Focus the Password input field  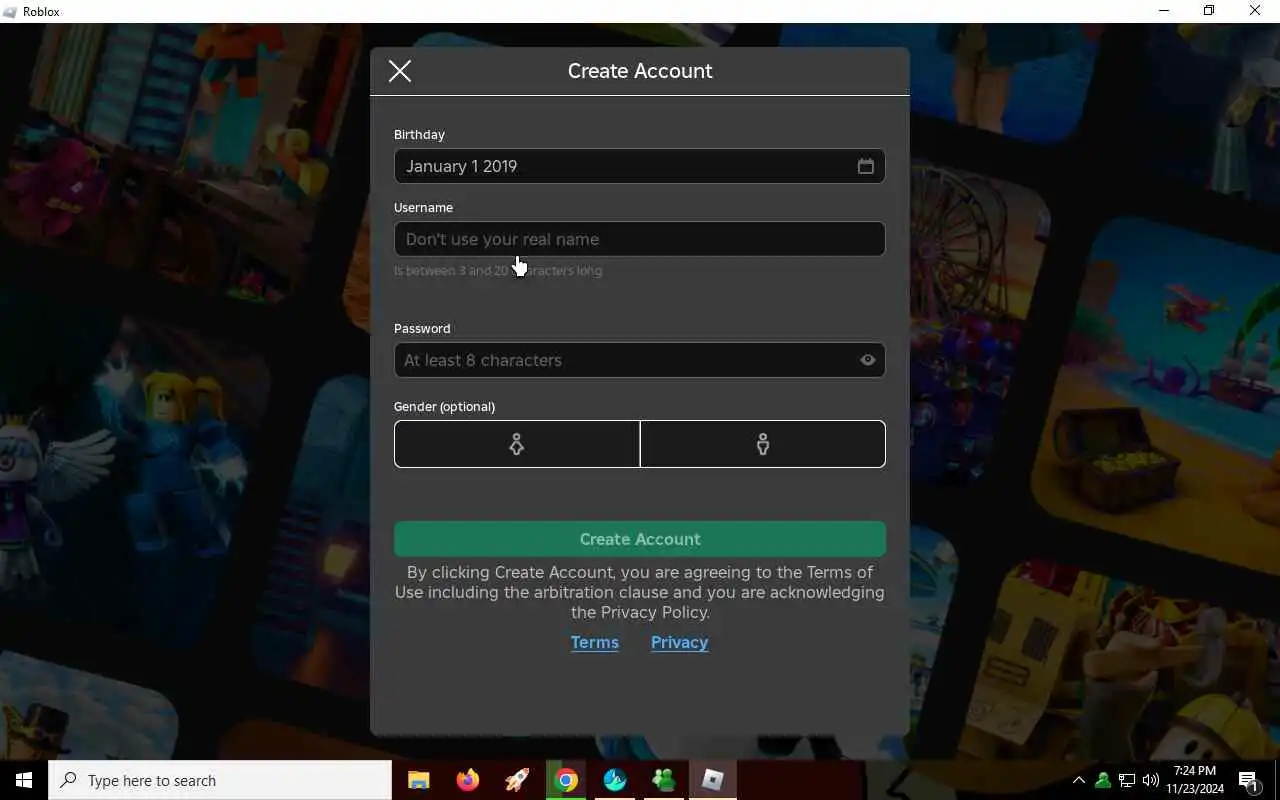640,360
